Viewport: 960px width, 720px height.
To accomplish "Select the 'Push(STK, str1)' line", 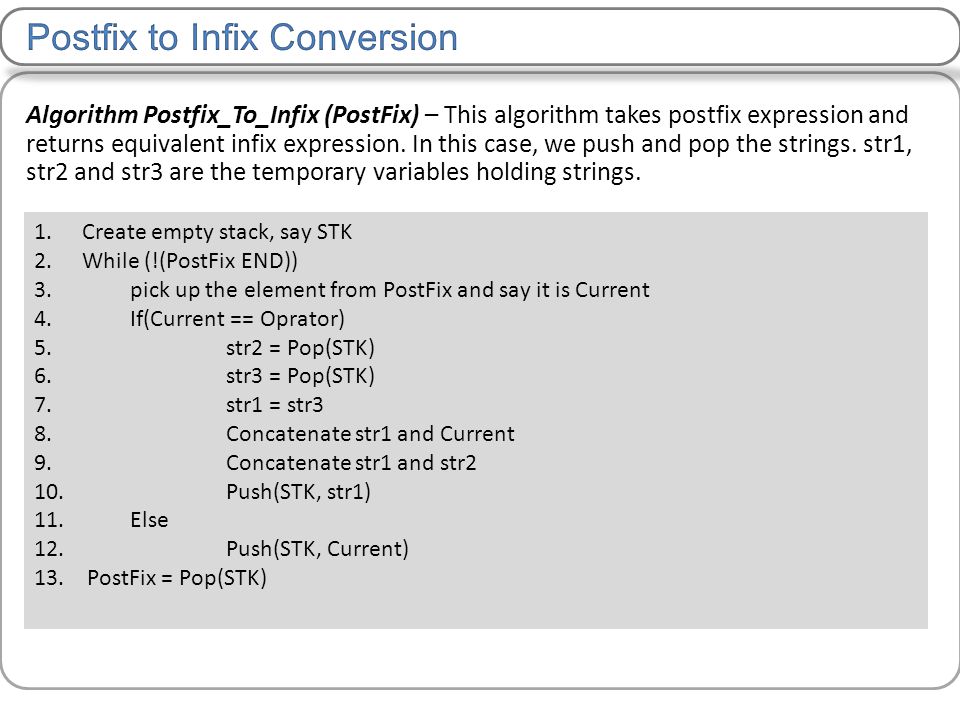I will pyautogui.click(x=298, y=492).
